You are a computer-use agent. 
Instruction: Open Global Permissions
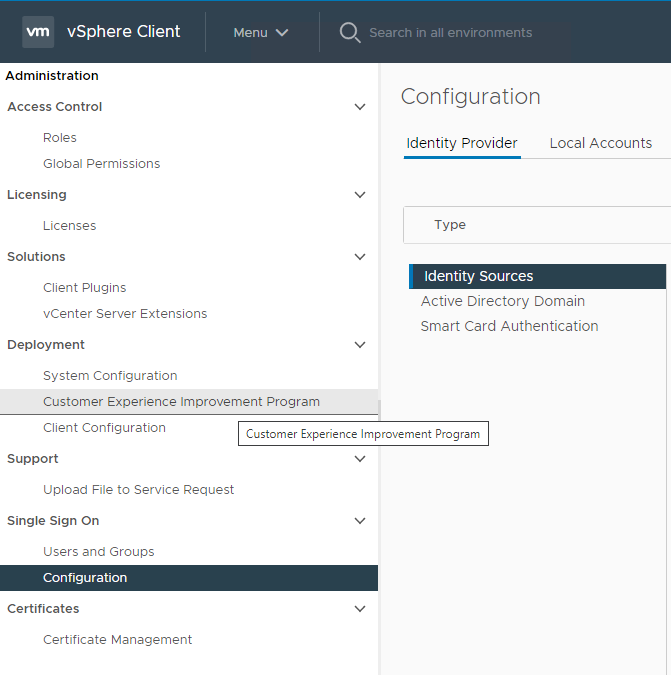pos(102,164)
